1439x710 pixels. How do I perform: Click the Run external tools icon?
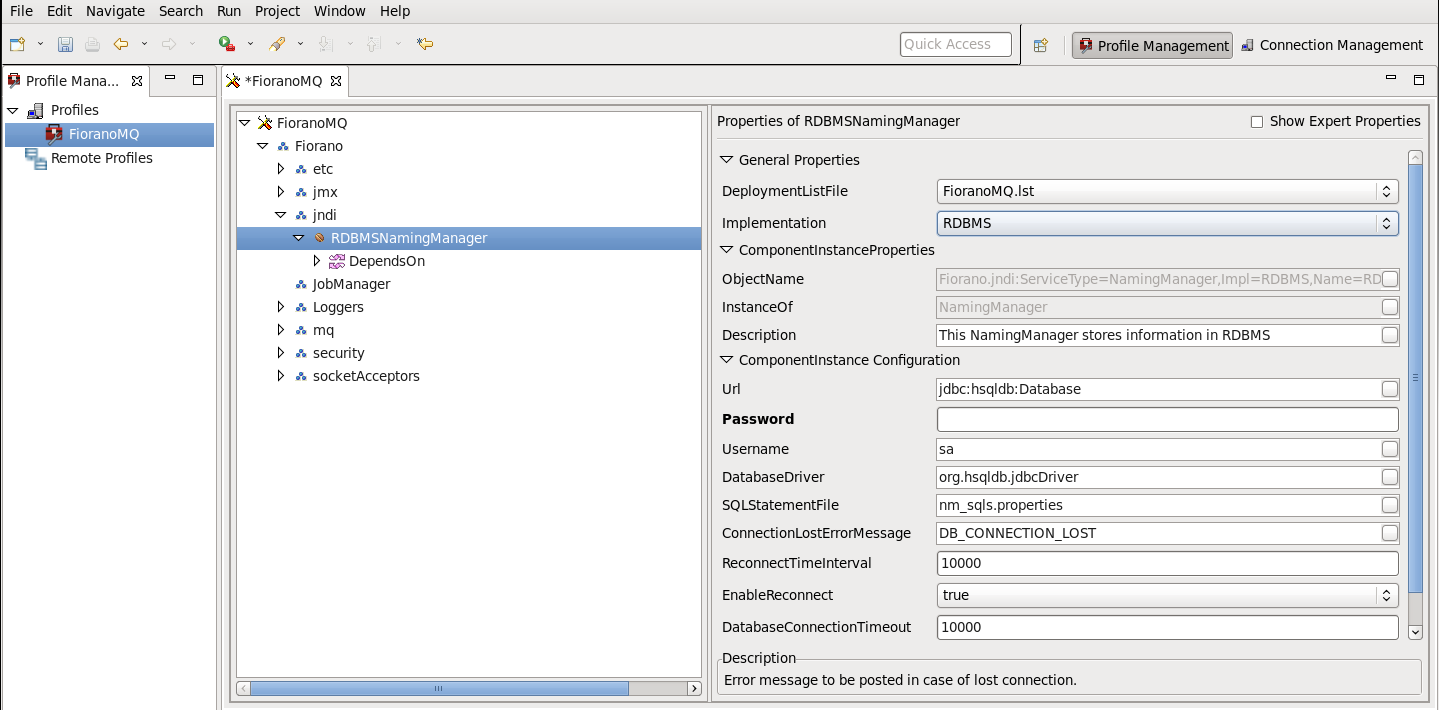[x=227, y=44]
